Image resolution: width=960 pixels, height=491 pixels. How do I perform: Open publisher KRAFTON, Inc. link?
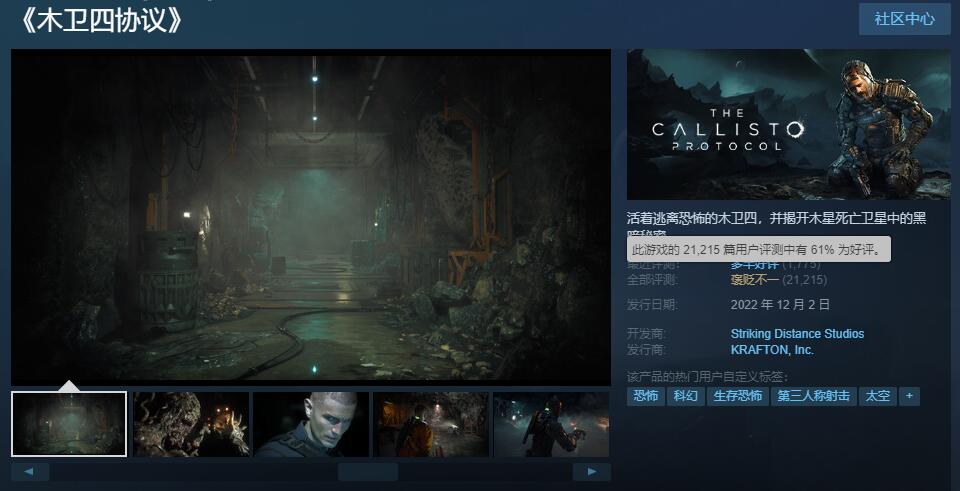pos(772,350)
